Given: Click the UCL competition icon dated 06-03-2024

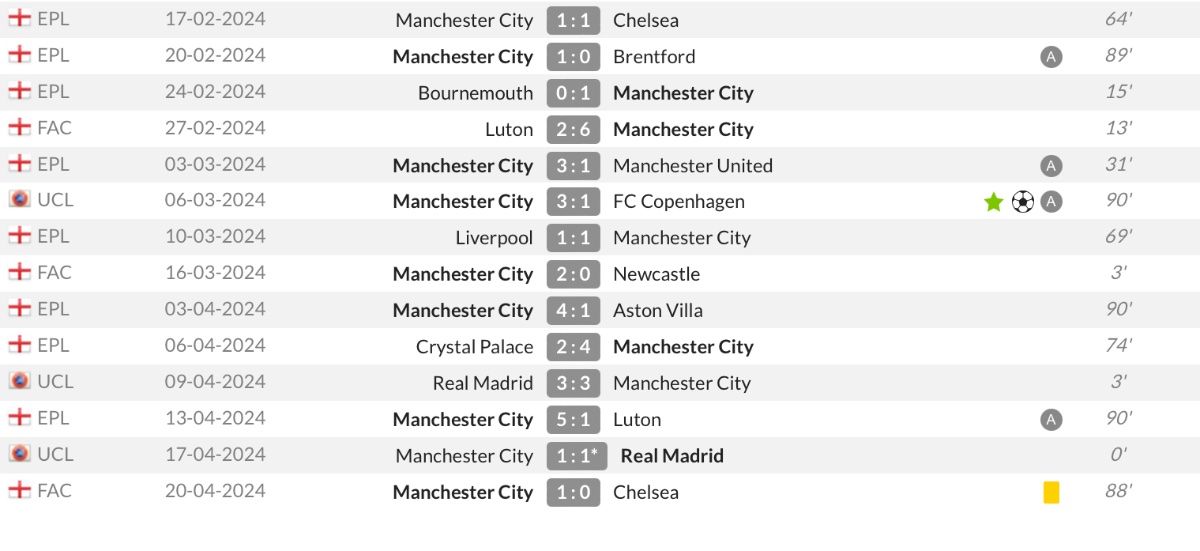Looking at the screenshot, I should (x=19, y=200).
